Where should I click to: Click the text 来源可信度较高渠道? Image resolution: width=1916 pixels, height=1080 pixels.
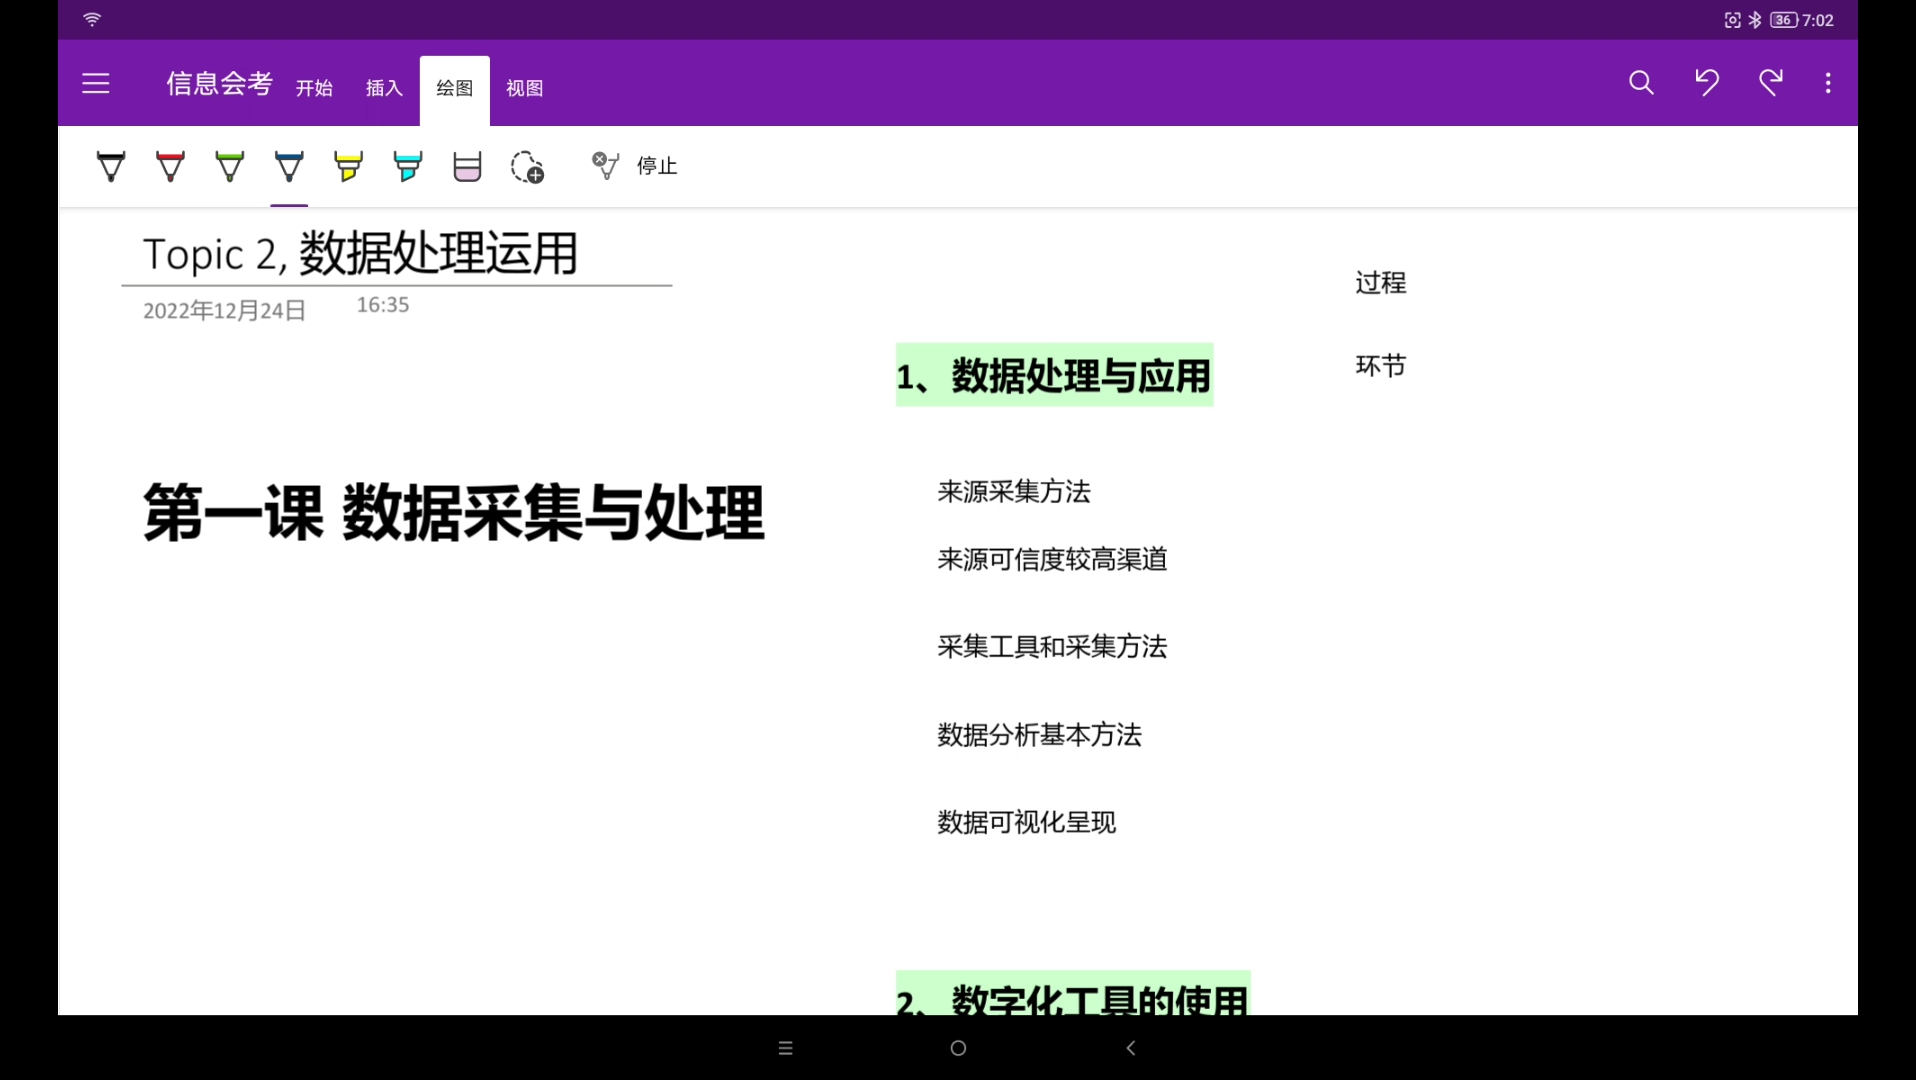click(1052, 559)
